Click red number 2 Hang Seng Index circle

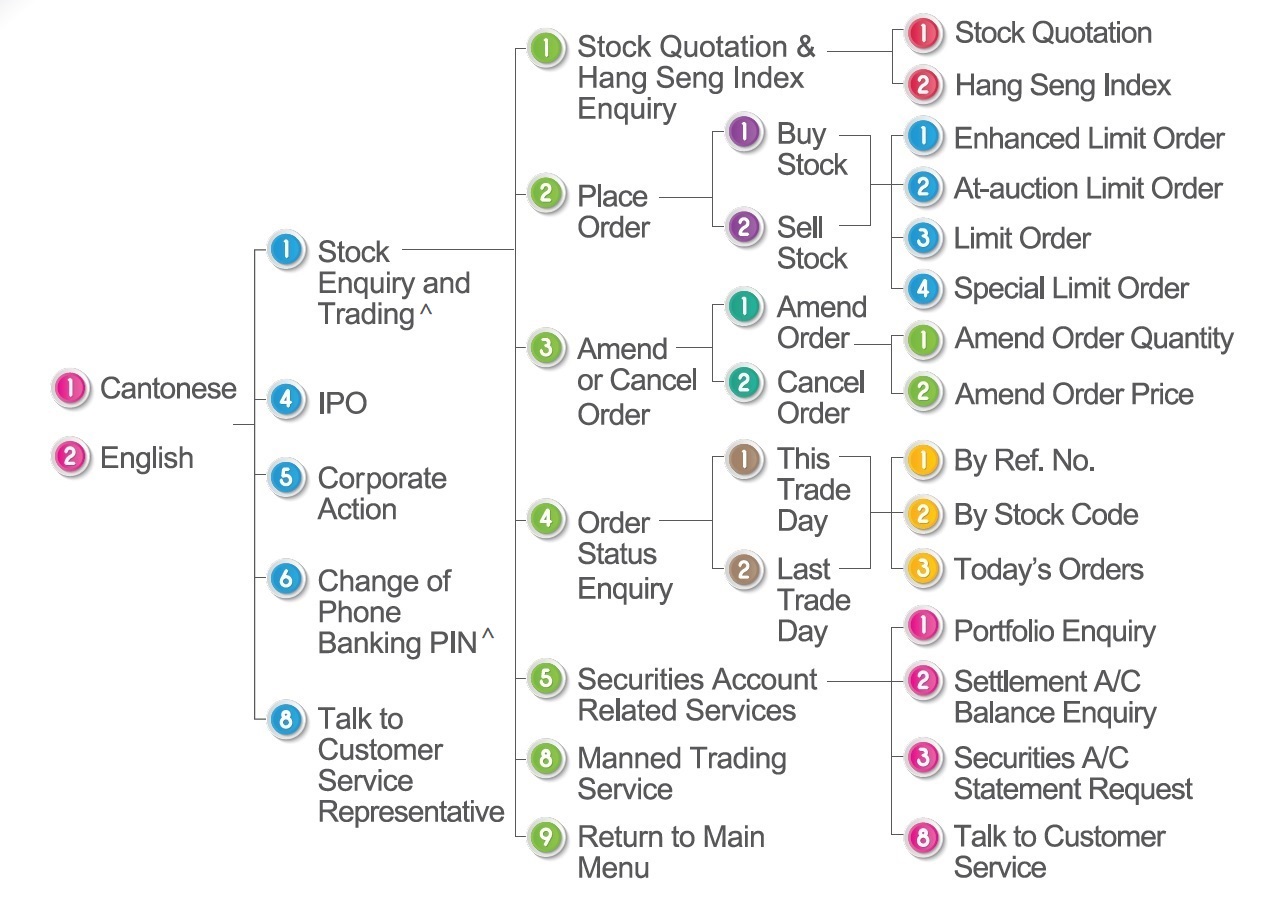pyautogui.click(x=923, y=85)
